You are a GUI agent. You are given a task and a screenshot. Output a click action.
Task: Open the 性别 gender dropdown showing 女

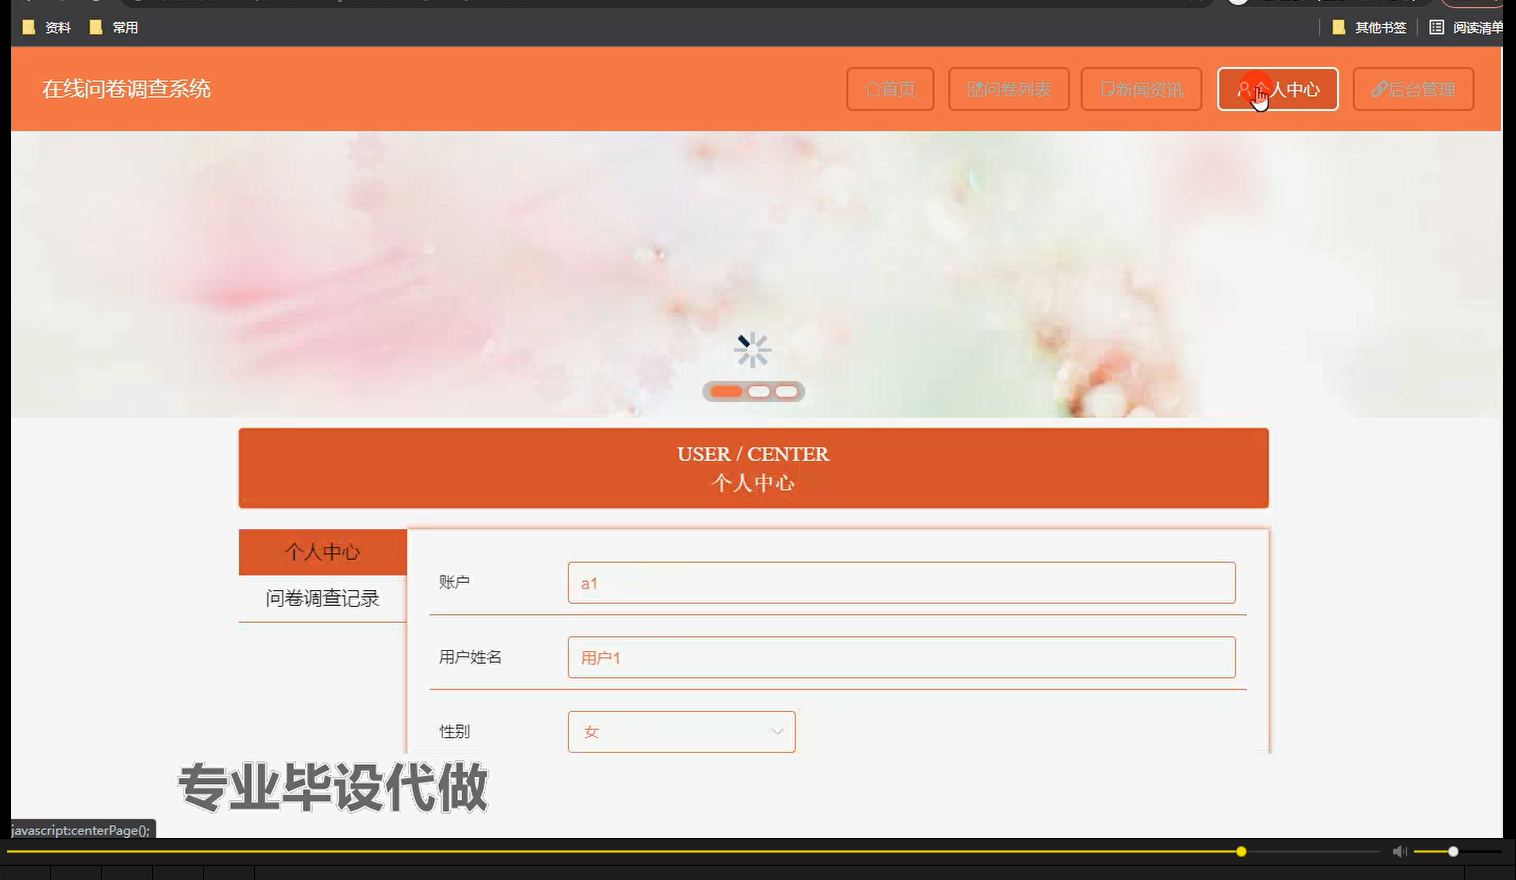(x=680, y=731)
